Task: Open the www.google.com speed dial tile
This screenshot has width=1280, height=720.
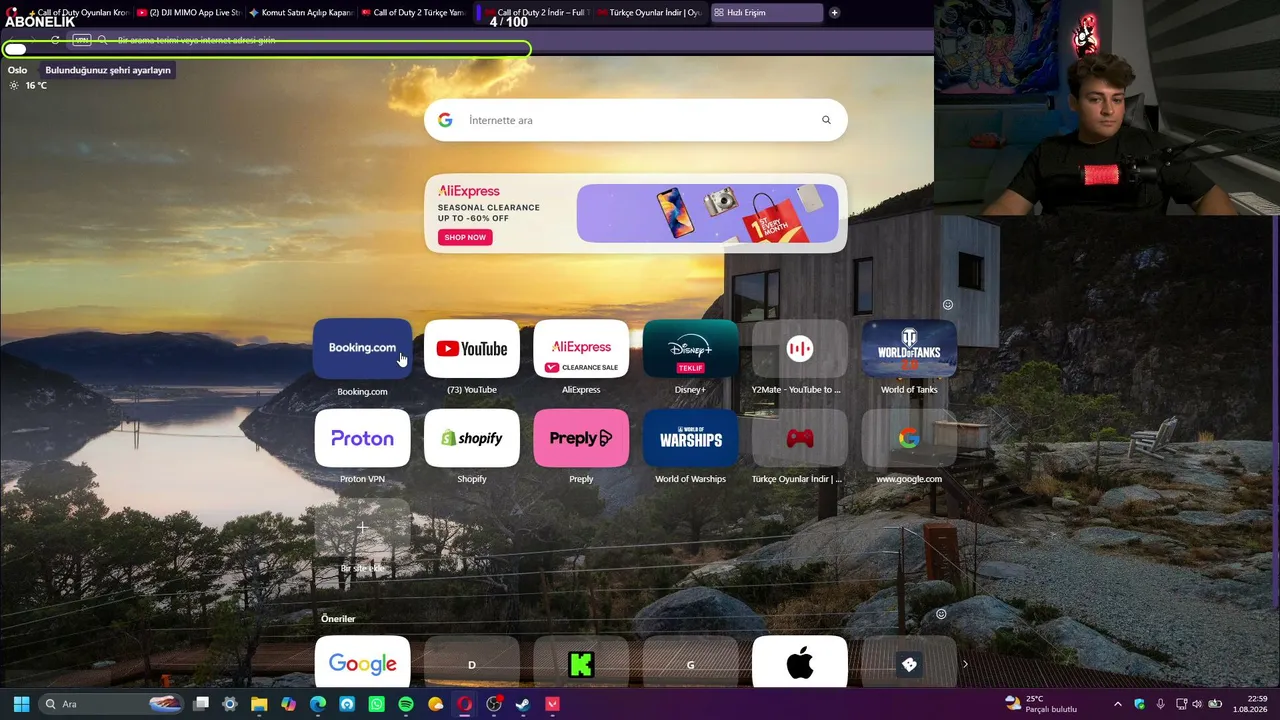Action: [909, 438]
